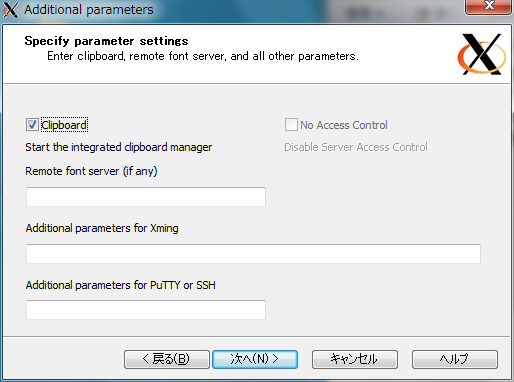The height and width of the screenshot is (382, 514).
Task: Click the Additional parameters title bar text
Action: (x=89, y=10)
